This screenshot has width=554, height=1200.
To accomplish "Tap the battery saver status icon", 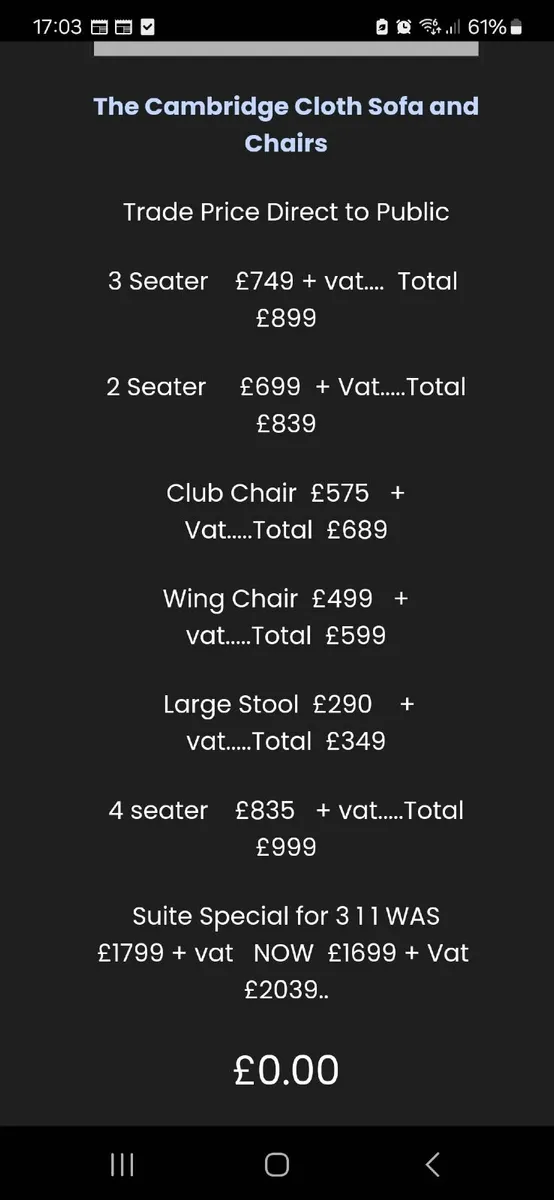I will [x=381, y=27].
